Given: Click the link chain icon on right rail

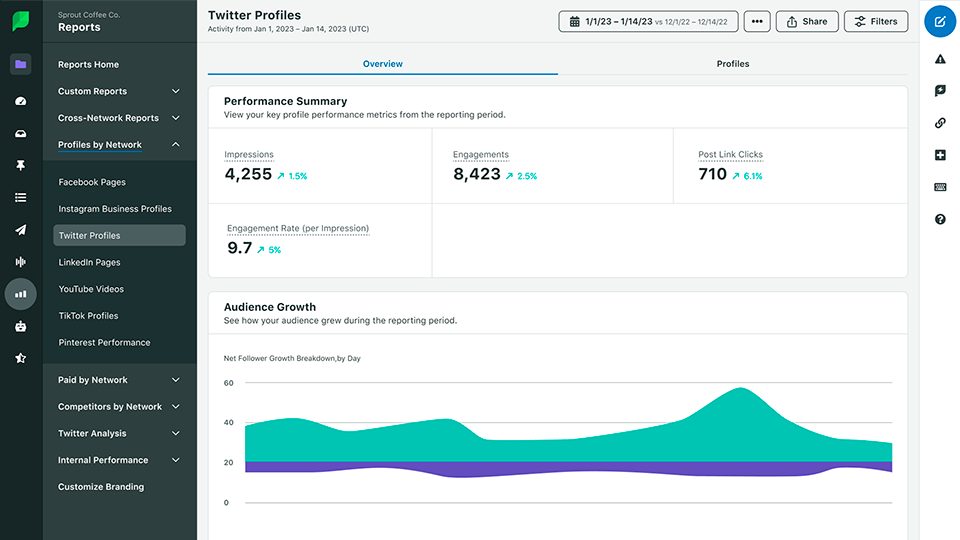Looking at the screenshot, I should (940, 123).
